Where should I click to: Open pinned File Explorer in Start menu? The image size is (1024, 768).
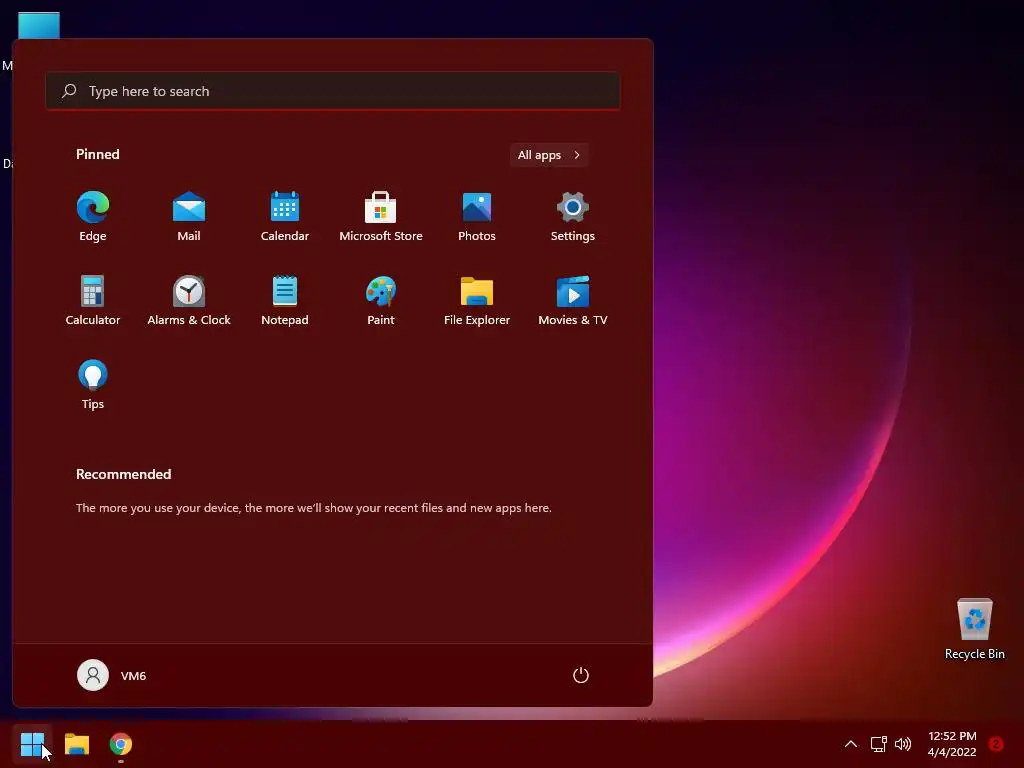point(477,301)
